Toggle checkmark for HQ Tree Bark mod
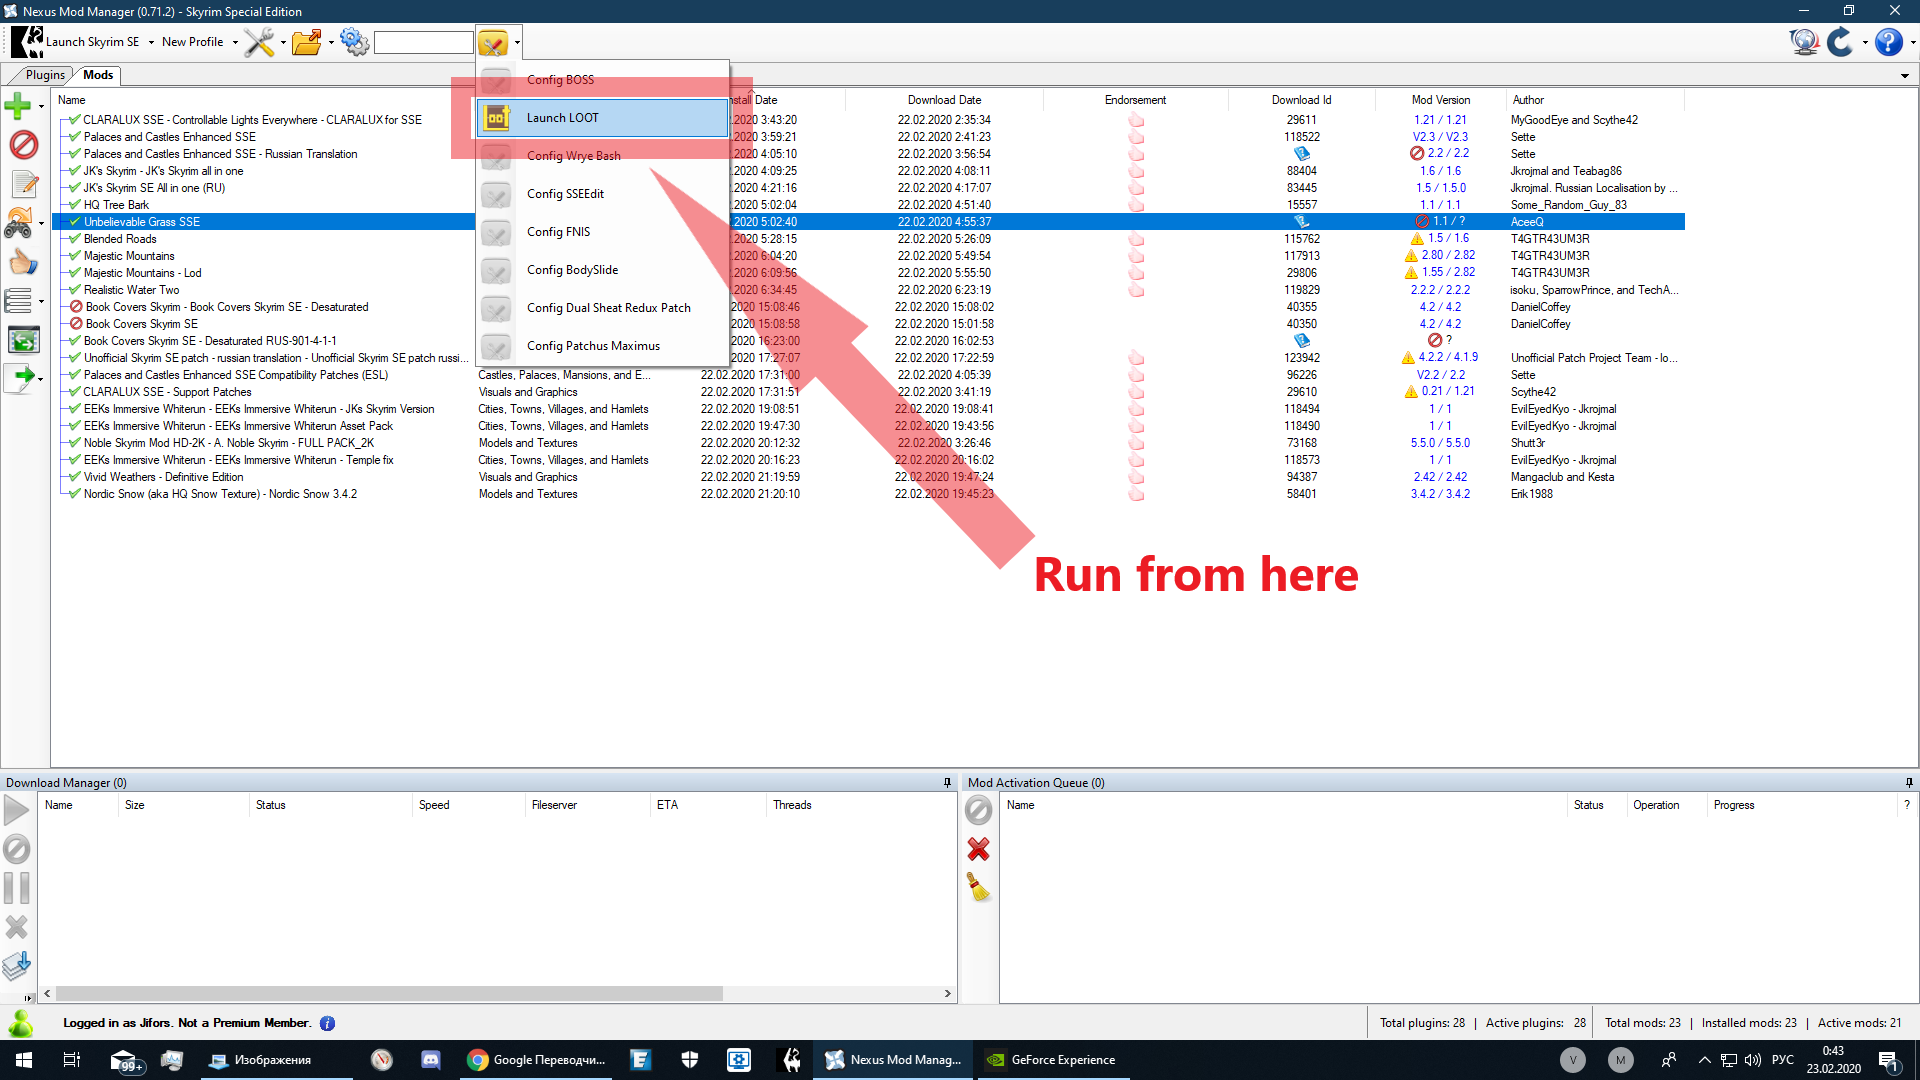The width and height of the screenshot is (1920, 1080). point(74,205)
